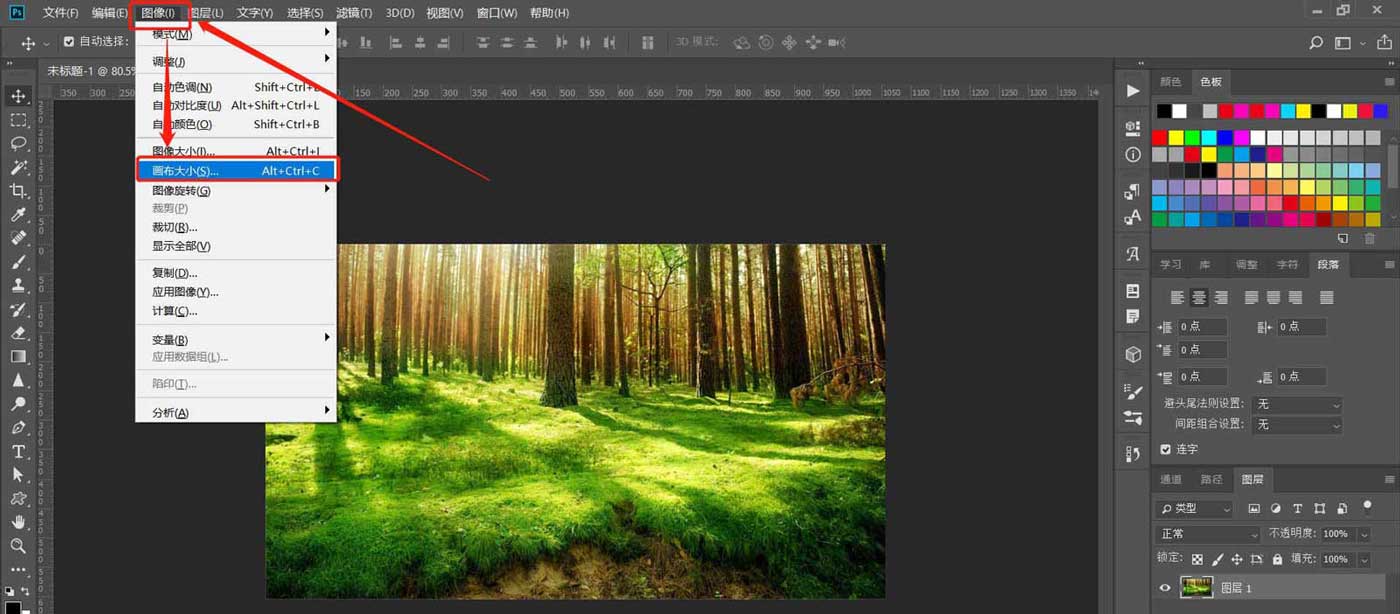Pick the black swatch in top row
Image resolution: width=1400 pixels, height=614 pixels.
(1163, 111)
